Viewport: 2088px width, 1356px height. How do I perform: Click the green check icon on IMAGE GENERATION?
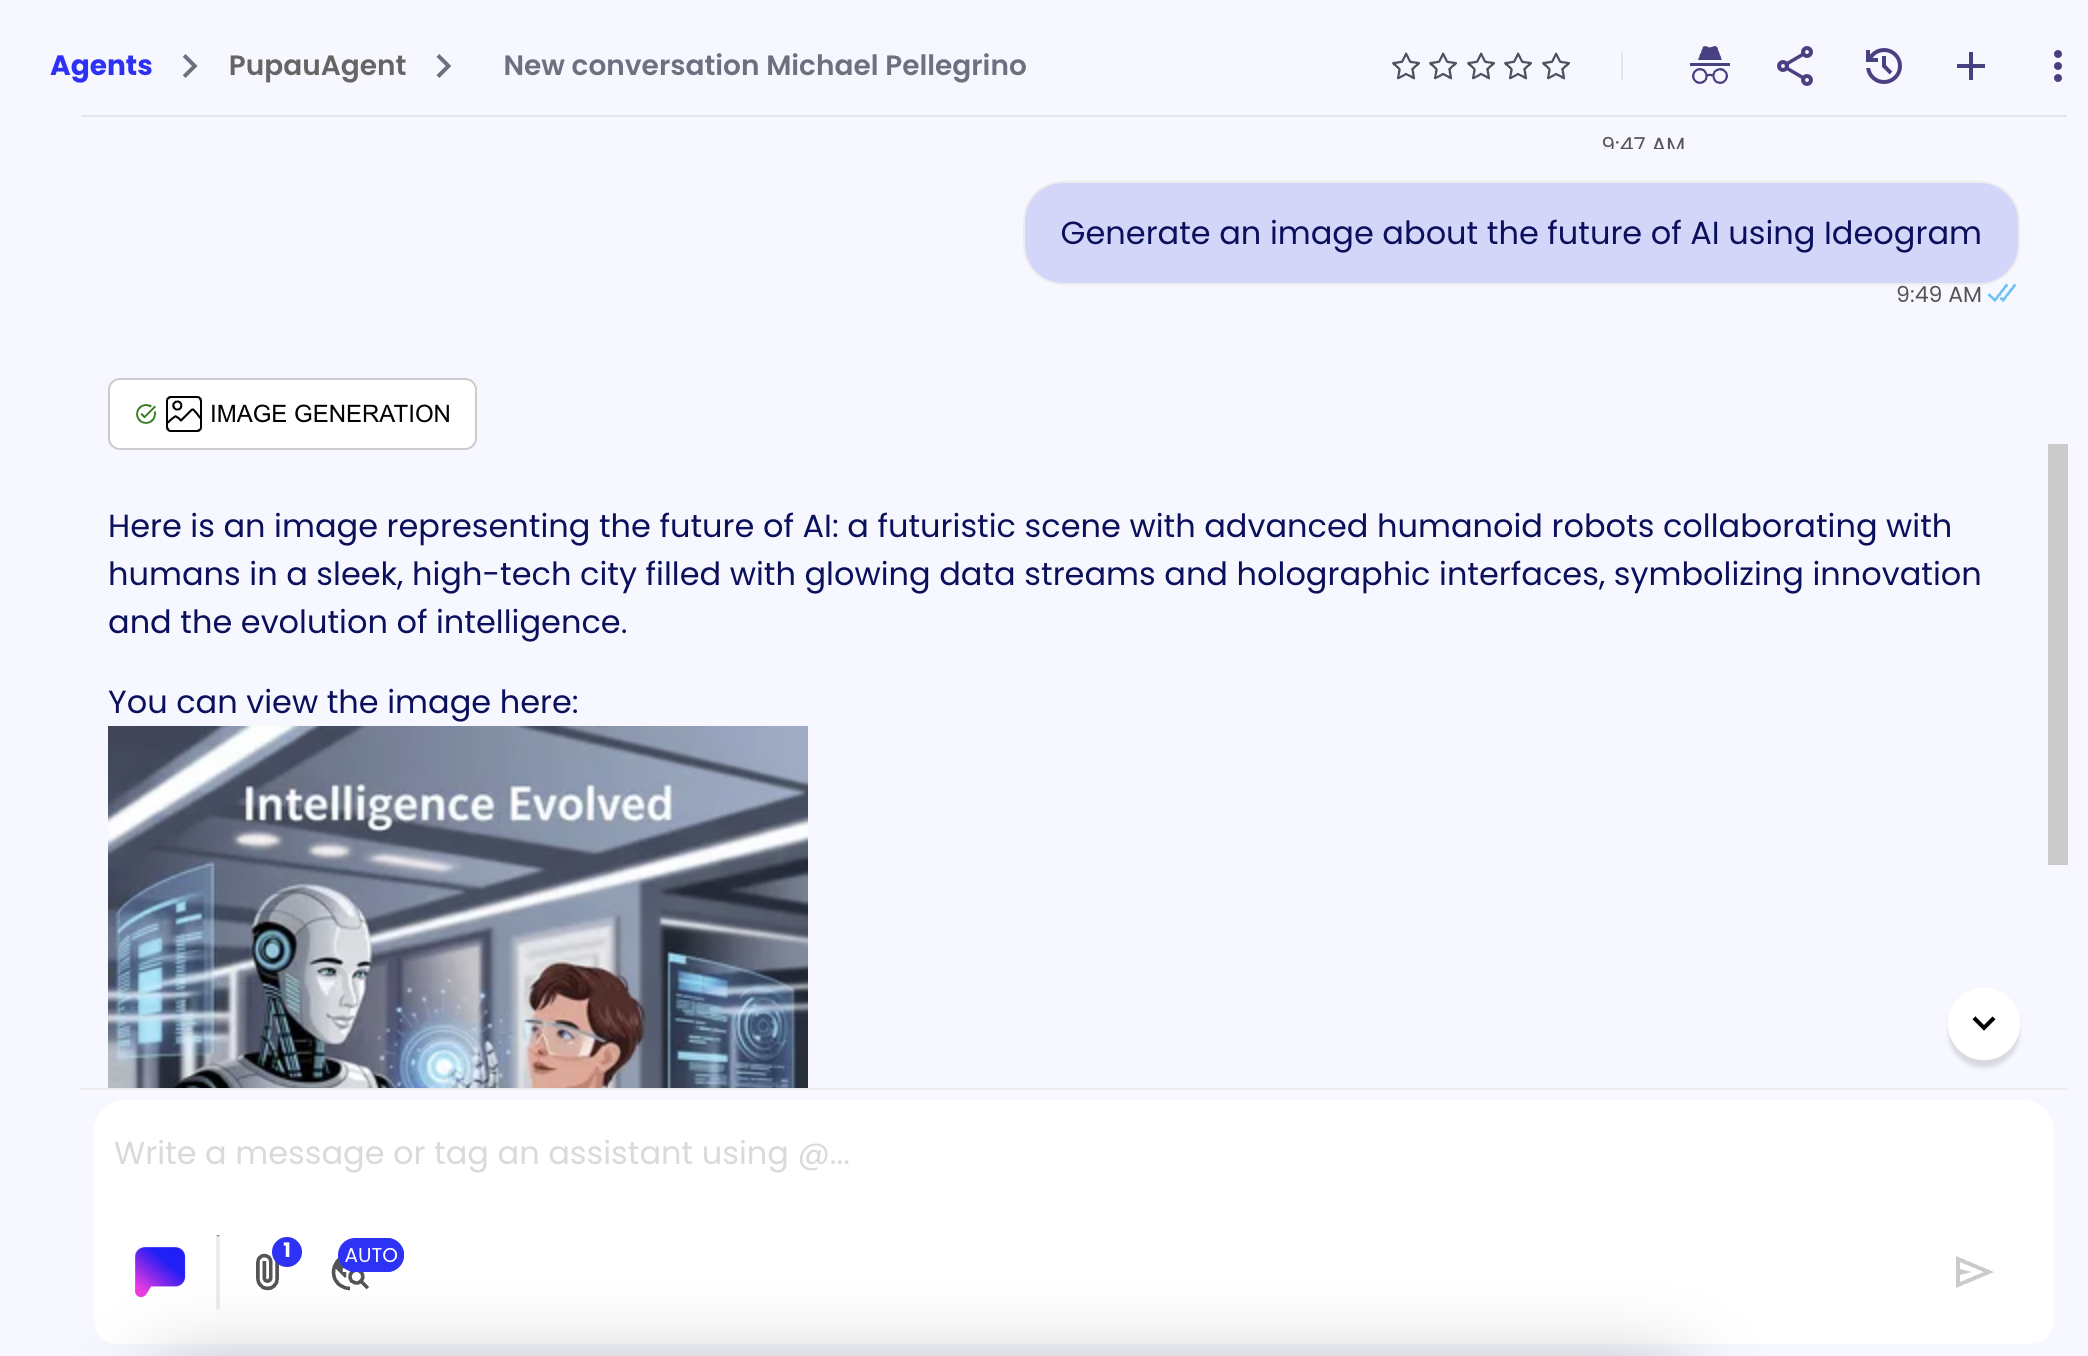[x=146, y=414]
